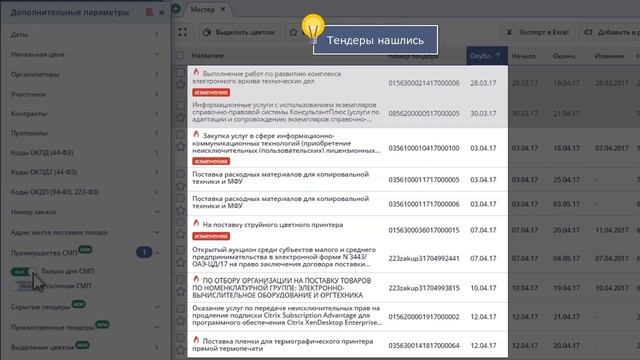Star the ПО ОТБОРУ ОРГАНИЗАЦИИ tender
Image resolution: width=640 pixels, height=360 pixels.
(x=180, y=291)
